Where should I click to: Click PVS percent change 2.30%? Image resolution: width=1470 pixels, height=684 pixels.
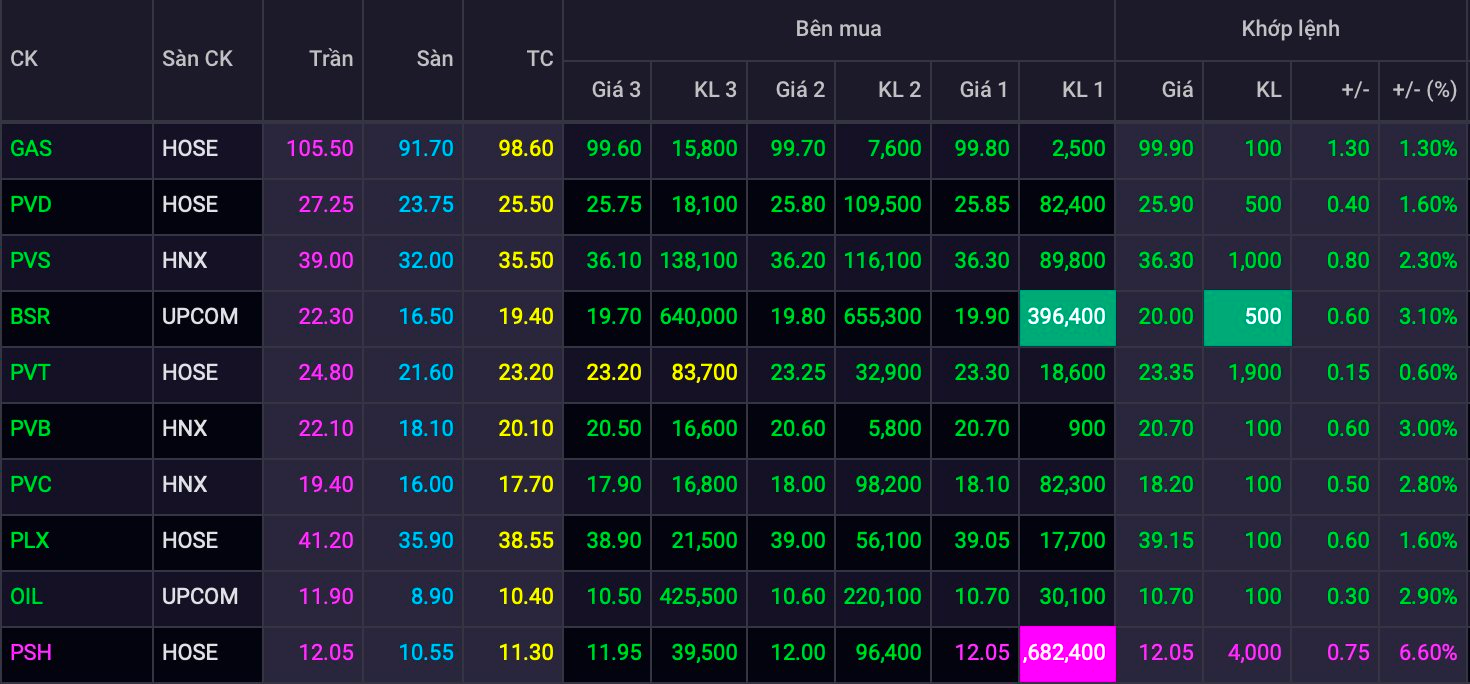(x=1428, y=260)
